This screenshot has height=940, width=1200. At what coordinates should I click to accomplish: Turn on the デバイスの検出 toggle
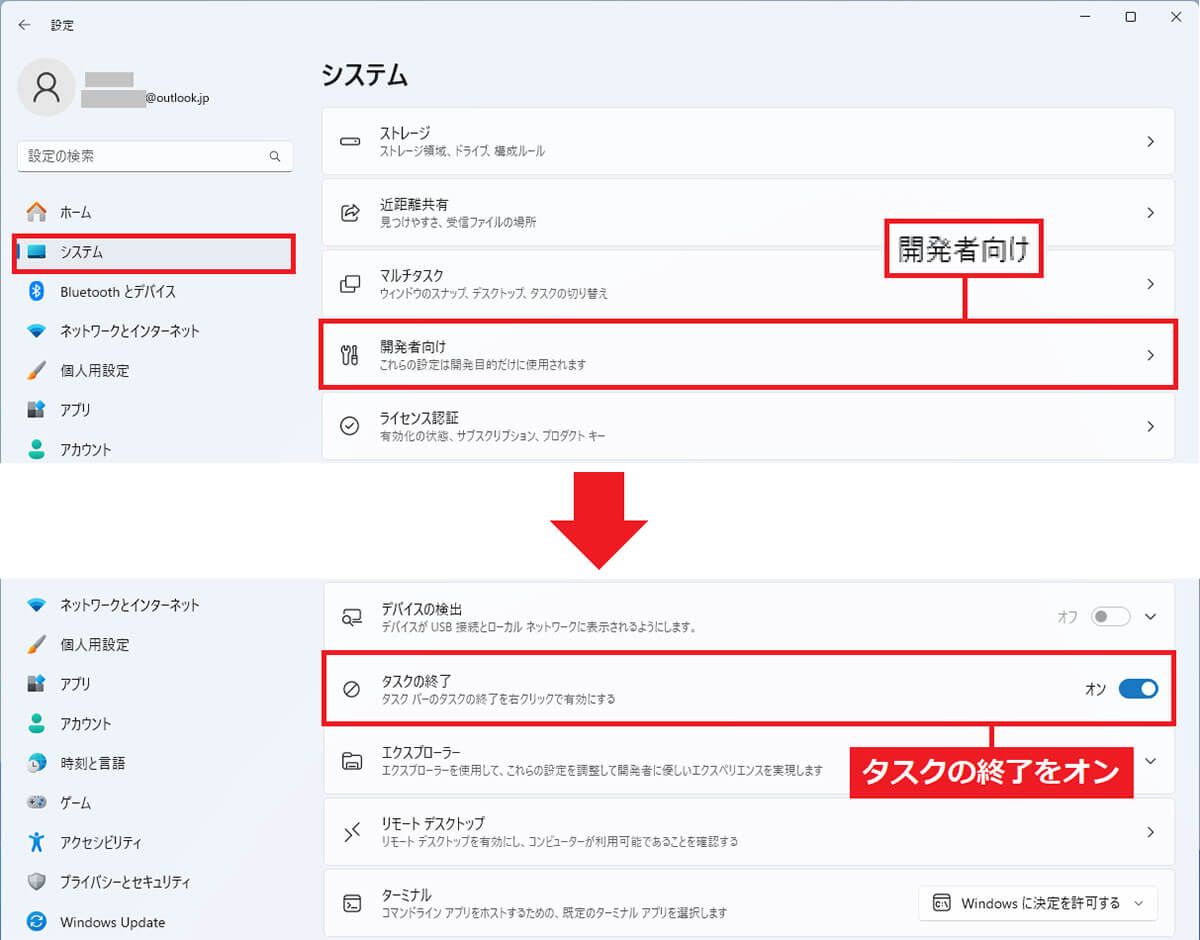pyautogui.click(x=1111, y=617)
